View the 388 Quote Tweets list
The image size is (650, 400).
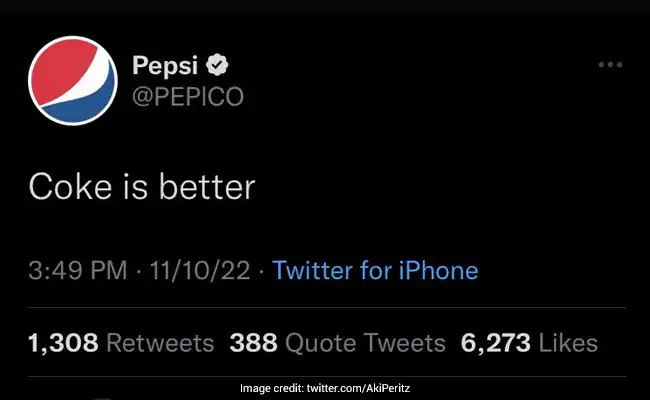337,343
